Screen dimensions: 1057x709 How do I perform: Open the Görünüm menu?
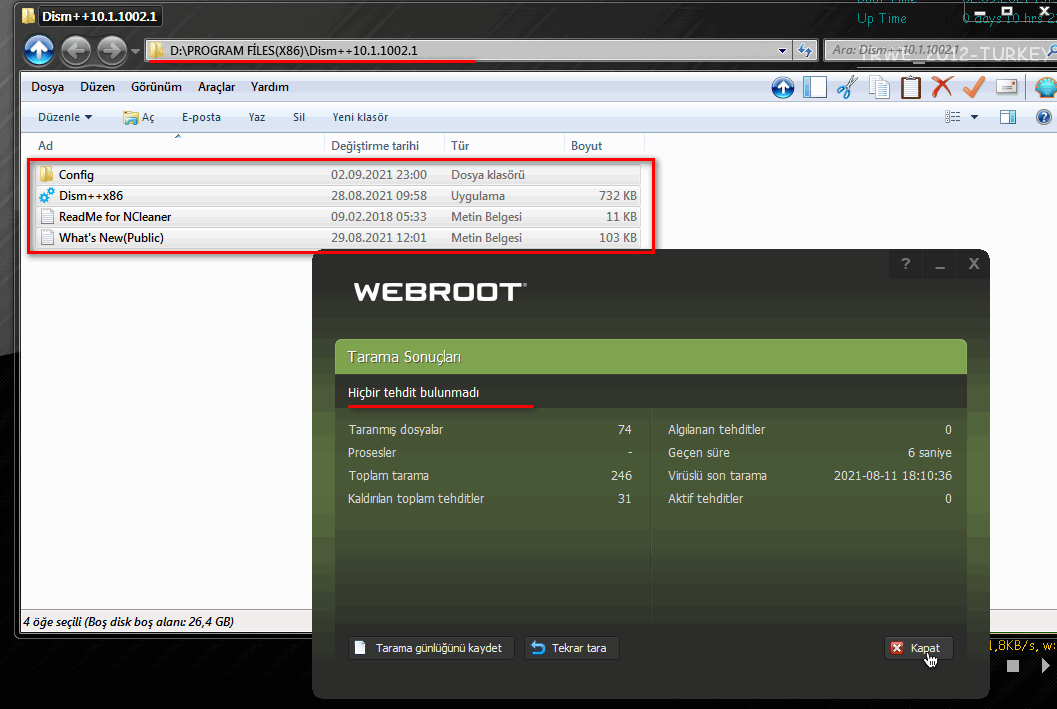(x=156, y=87)
